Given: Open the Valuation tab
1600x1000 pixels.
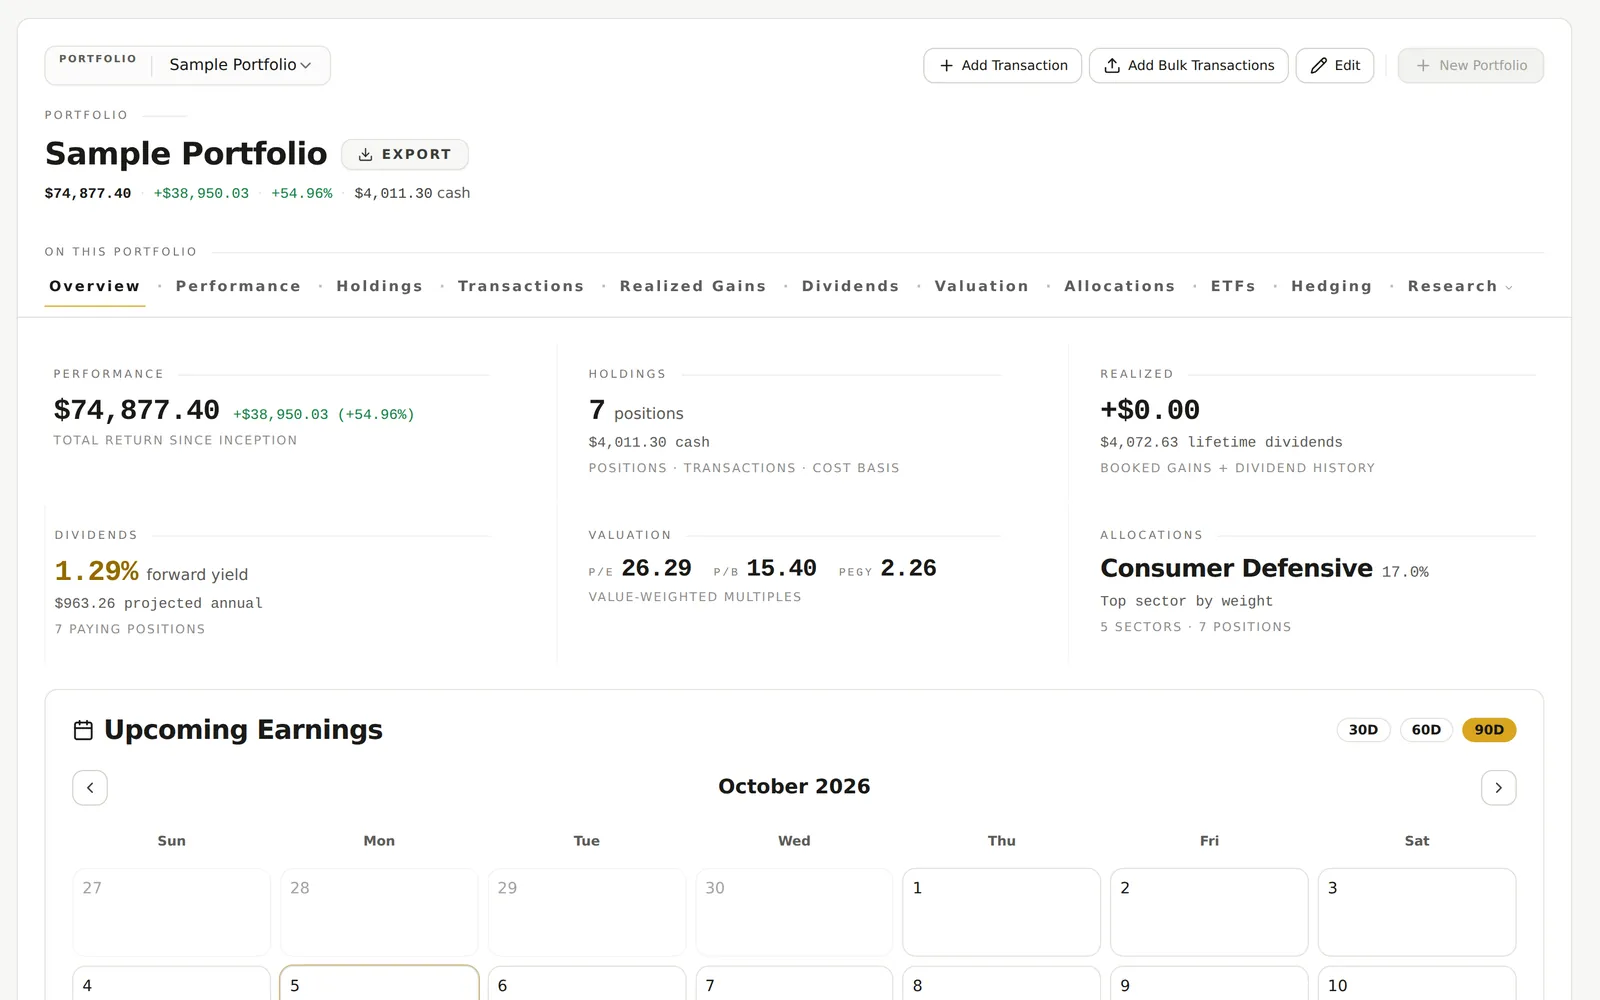Looking at the screenshot, I should [981, 287].
